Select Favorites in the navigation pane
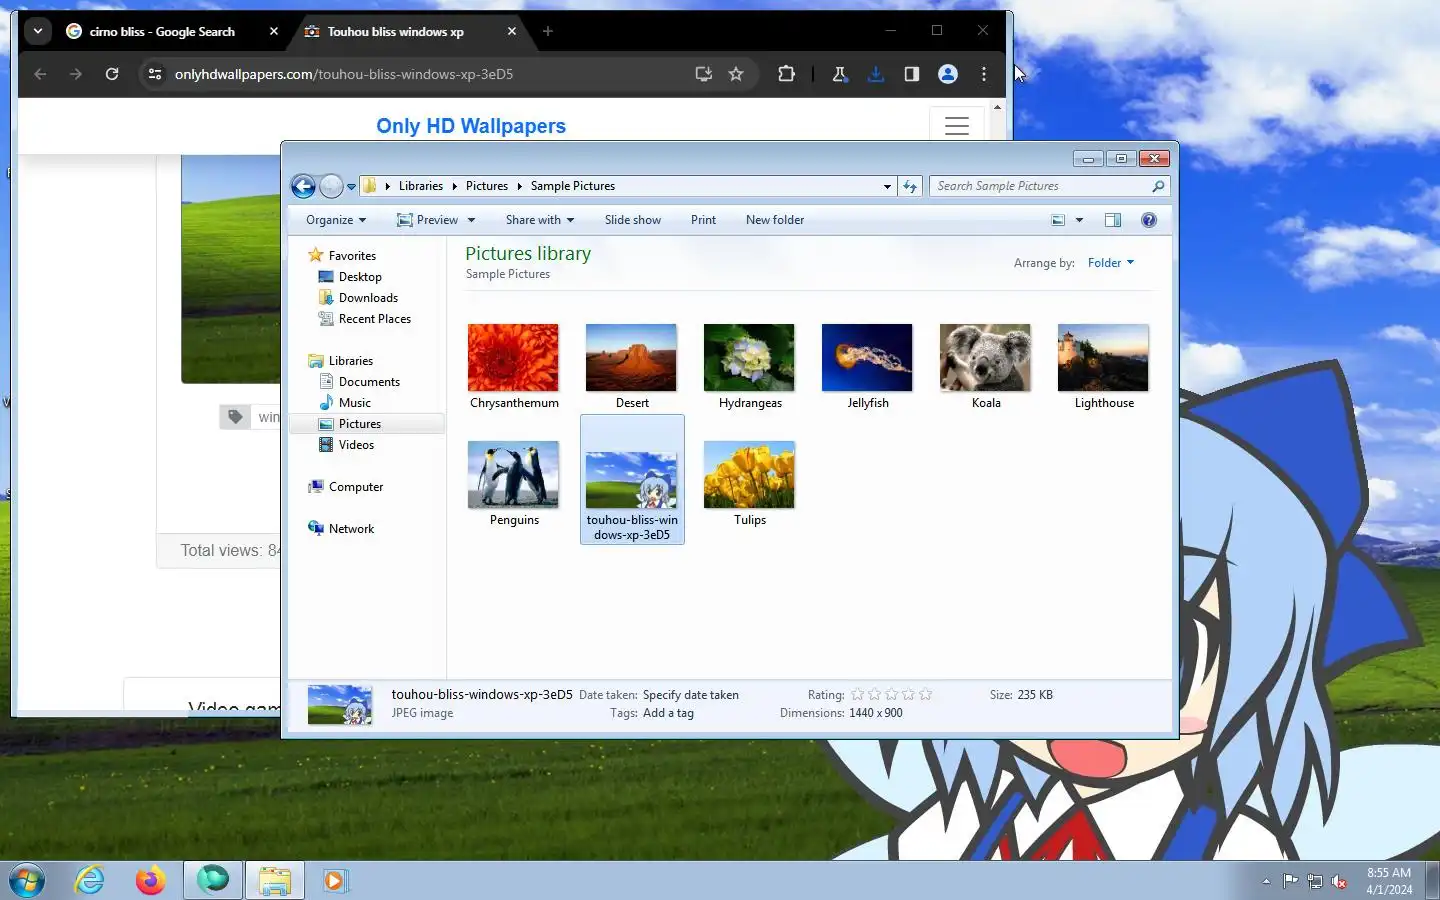 coord(342,256)
